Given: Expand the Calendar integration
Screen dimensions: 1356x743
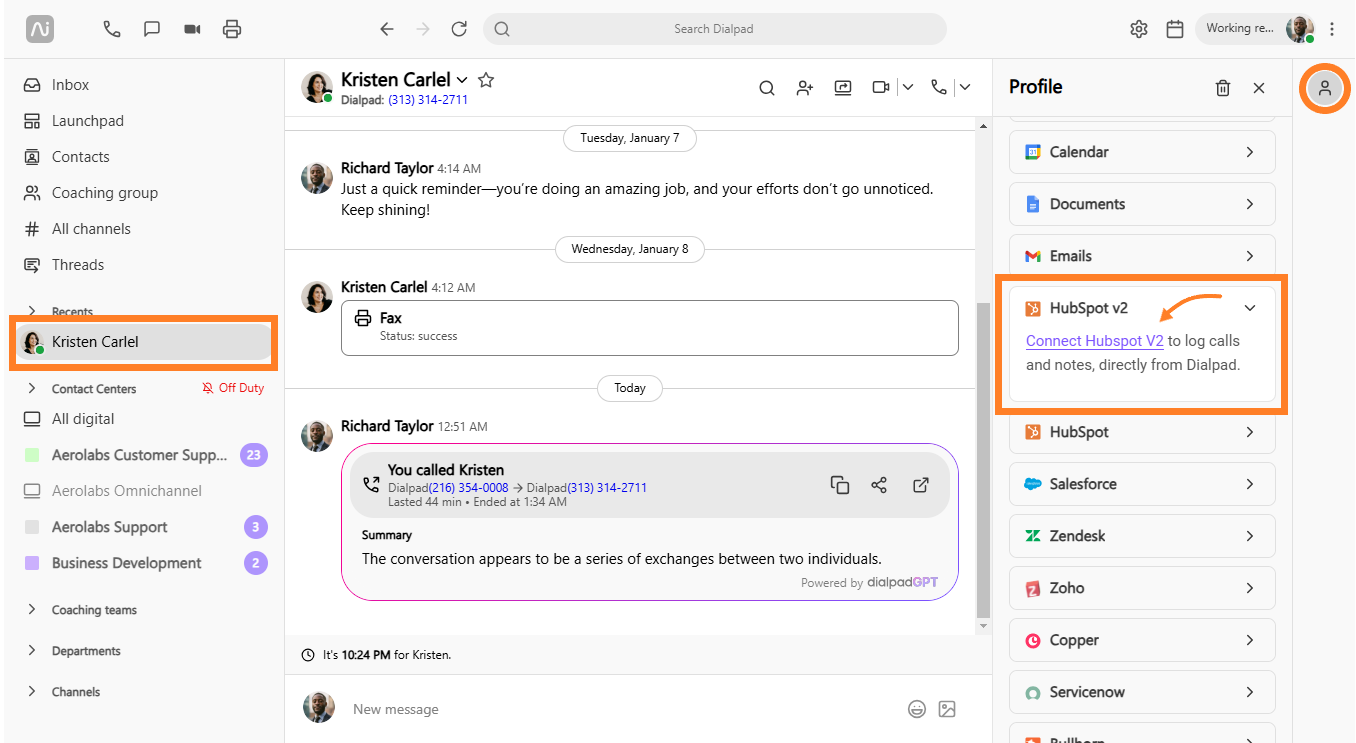Looking at the screenshot, I should click(x=1142, y=152).
